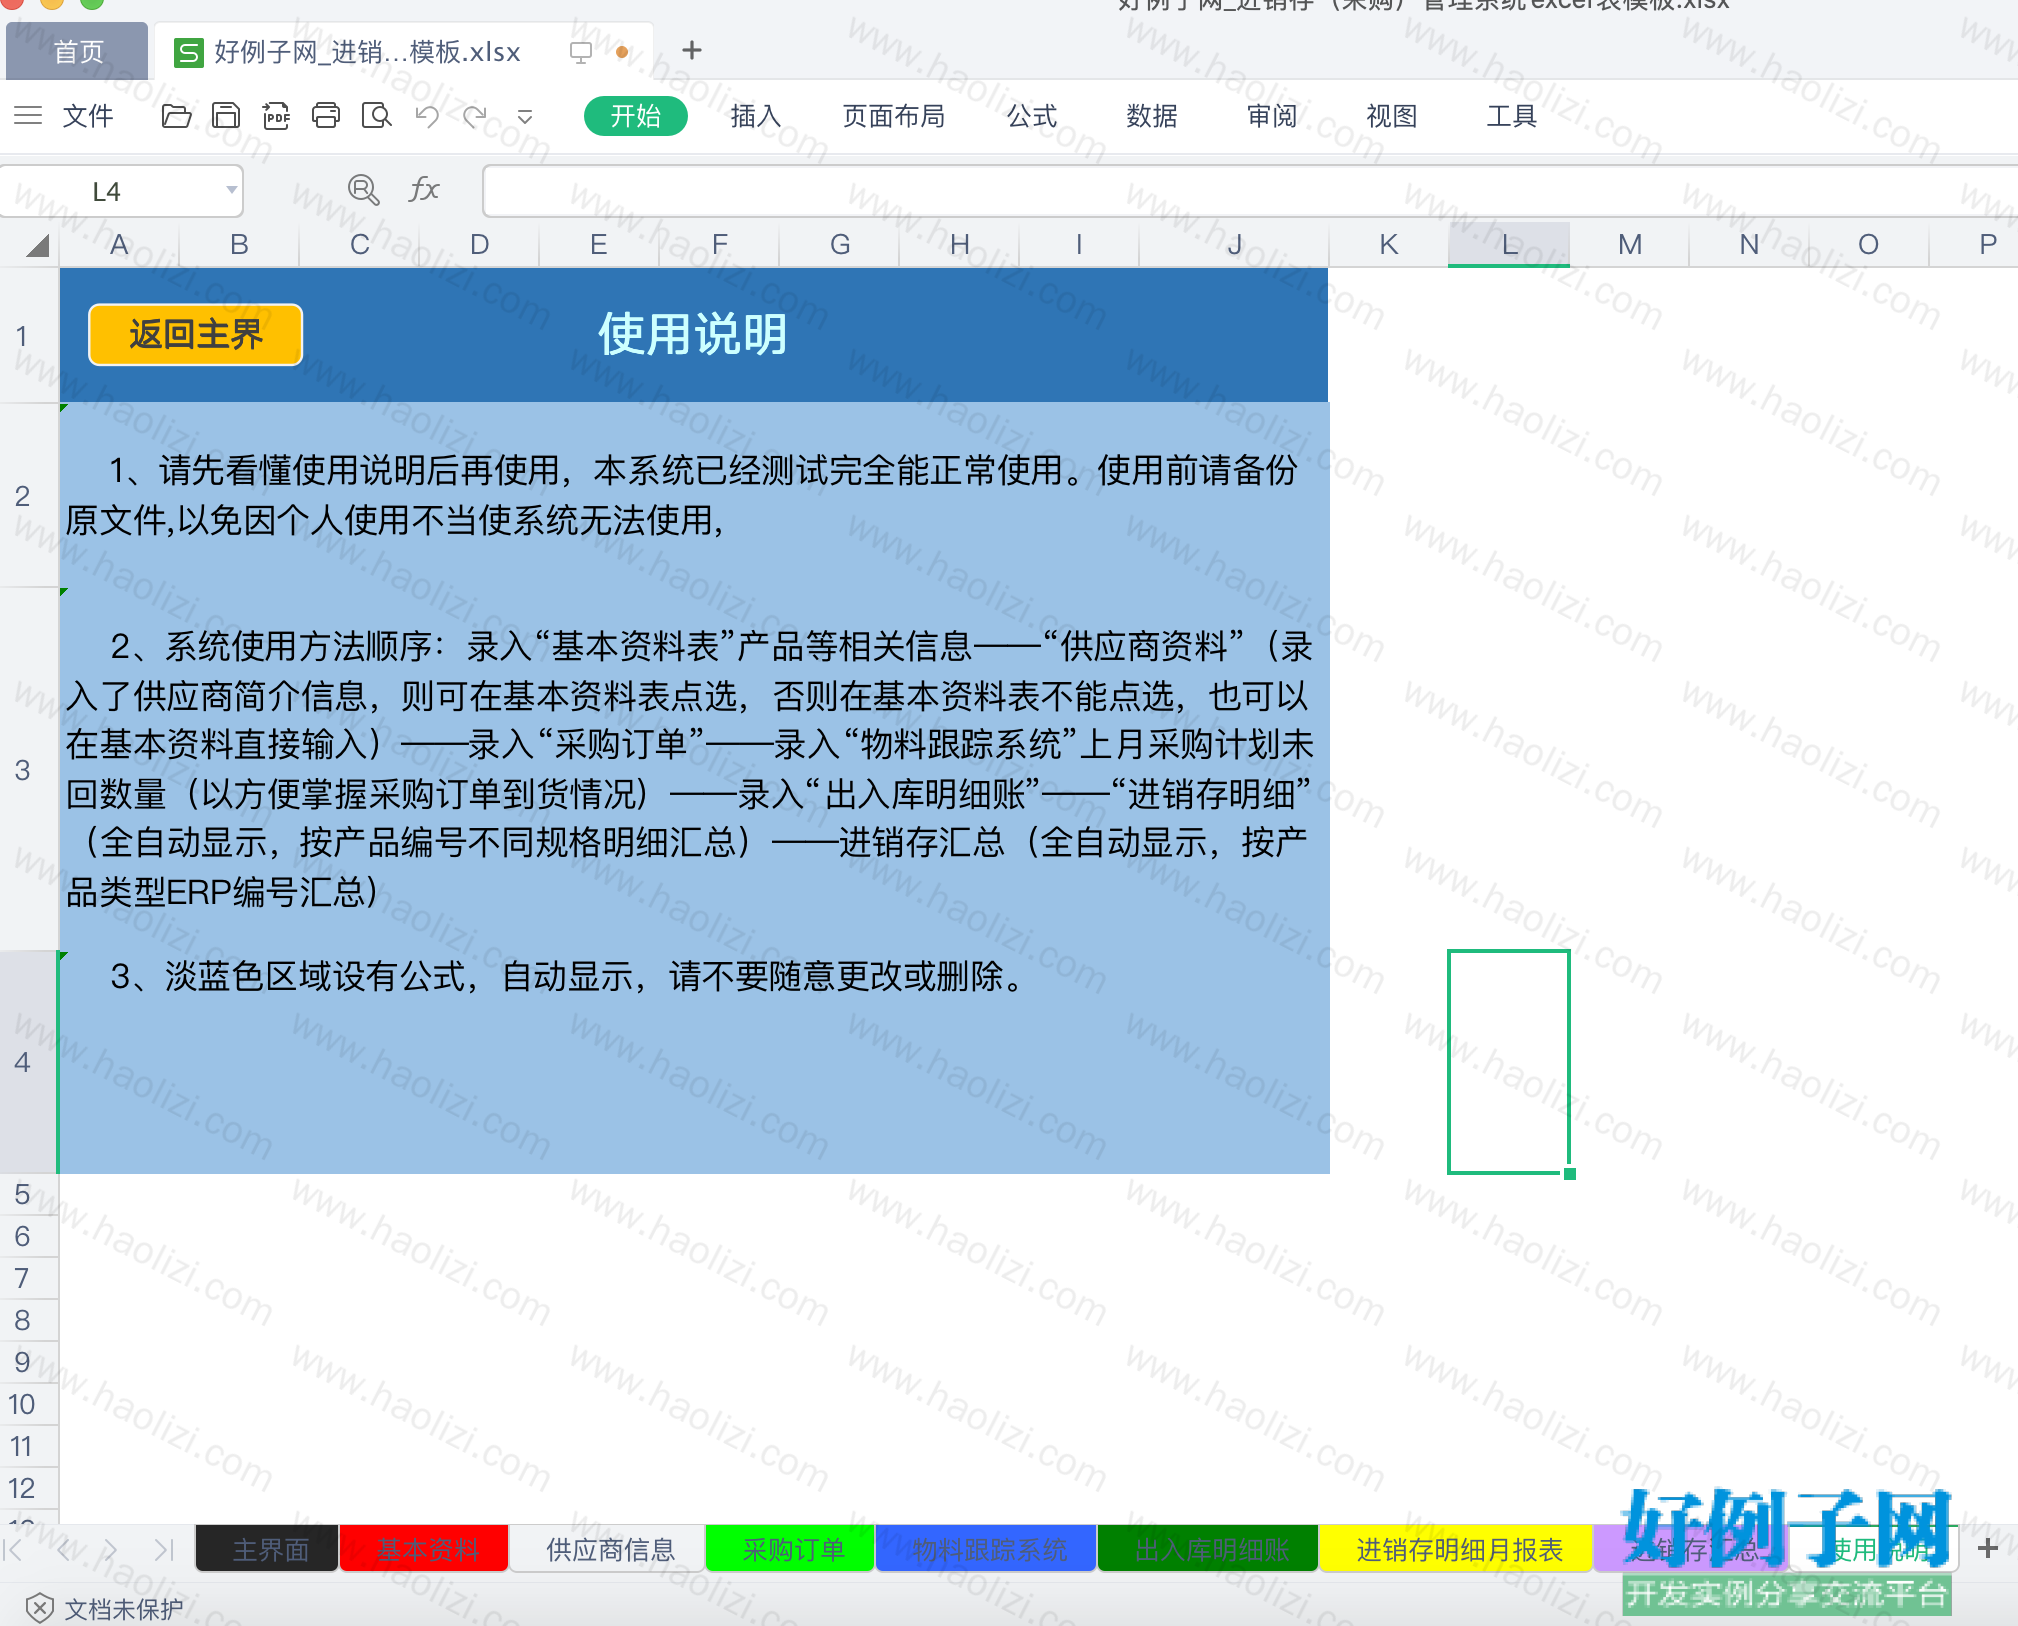Go to first sheet navigation arrow
Viewport: 2018px width, 1626px height.
coord(14,1550)
